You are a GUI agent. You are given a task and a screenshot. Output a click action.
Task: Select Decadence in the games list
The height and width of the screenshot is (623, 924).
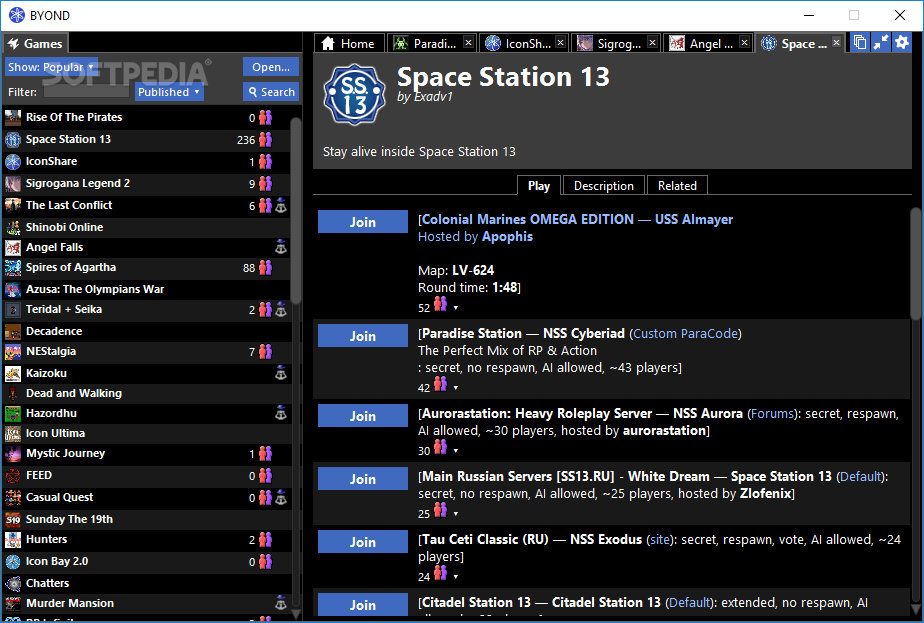point(147,331)
